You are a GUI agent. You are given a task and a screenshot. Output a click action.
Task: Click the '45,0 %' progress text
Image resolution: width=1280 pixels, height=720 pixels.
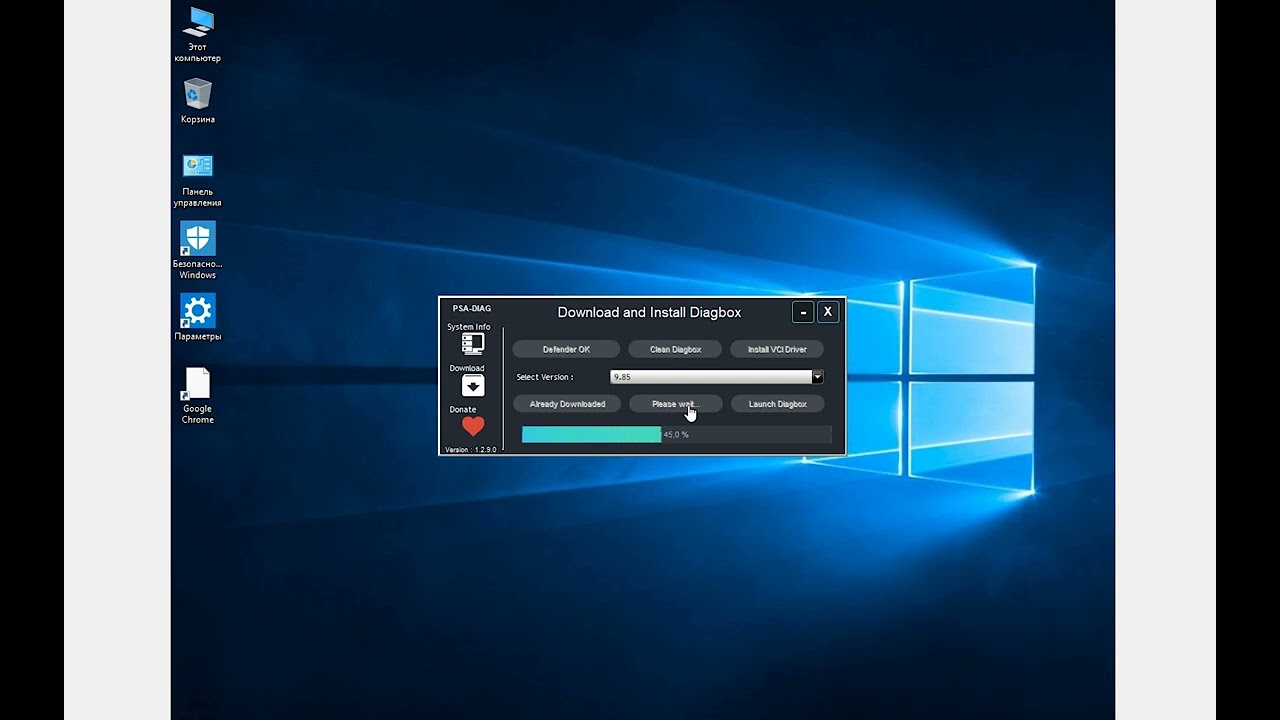pos(676,435)
